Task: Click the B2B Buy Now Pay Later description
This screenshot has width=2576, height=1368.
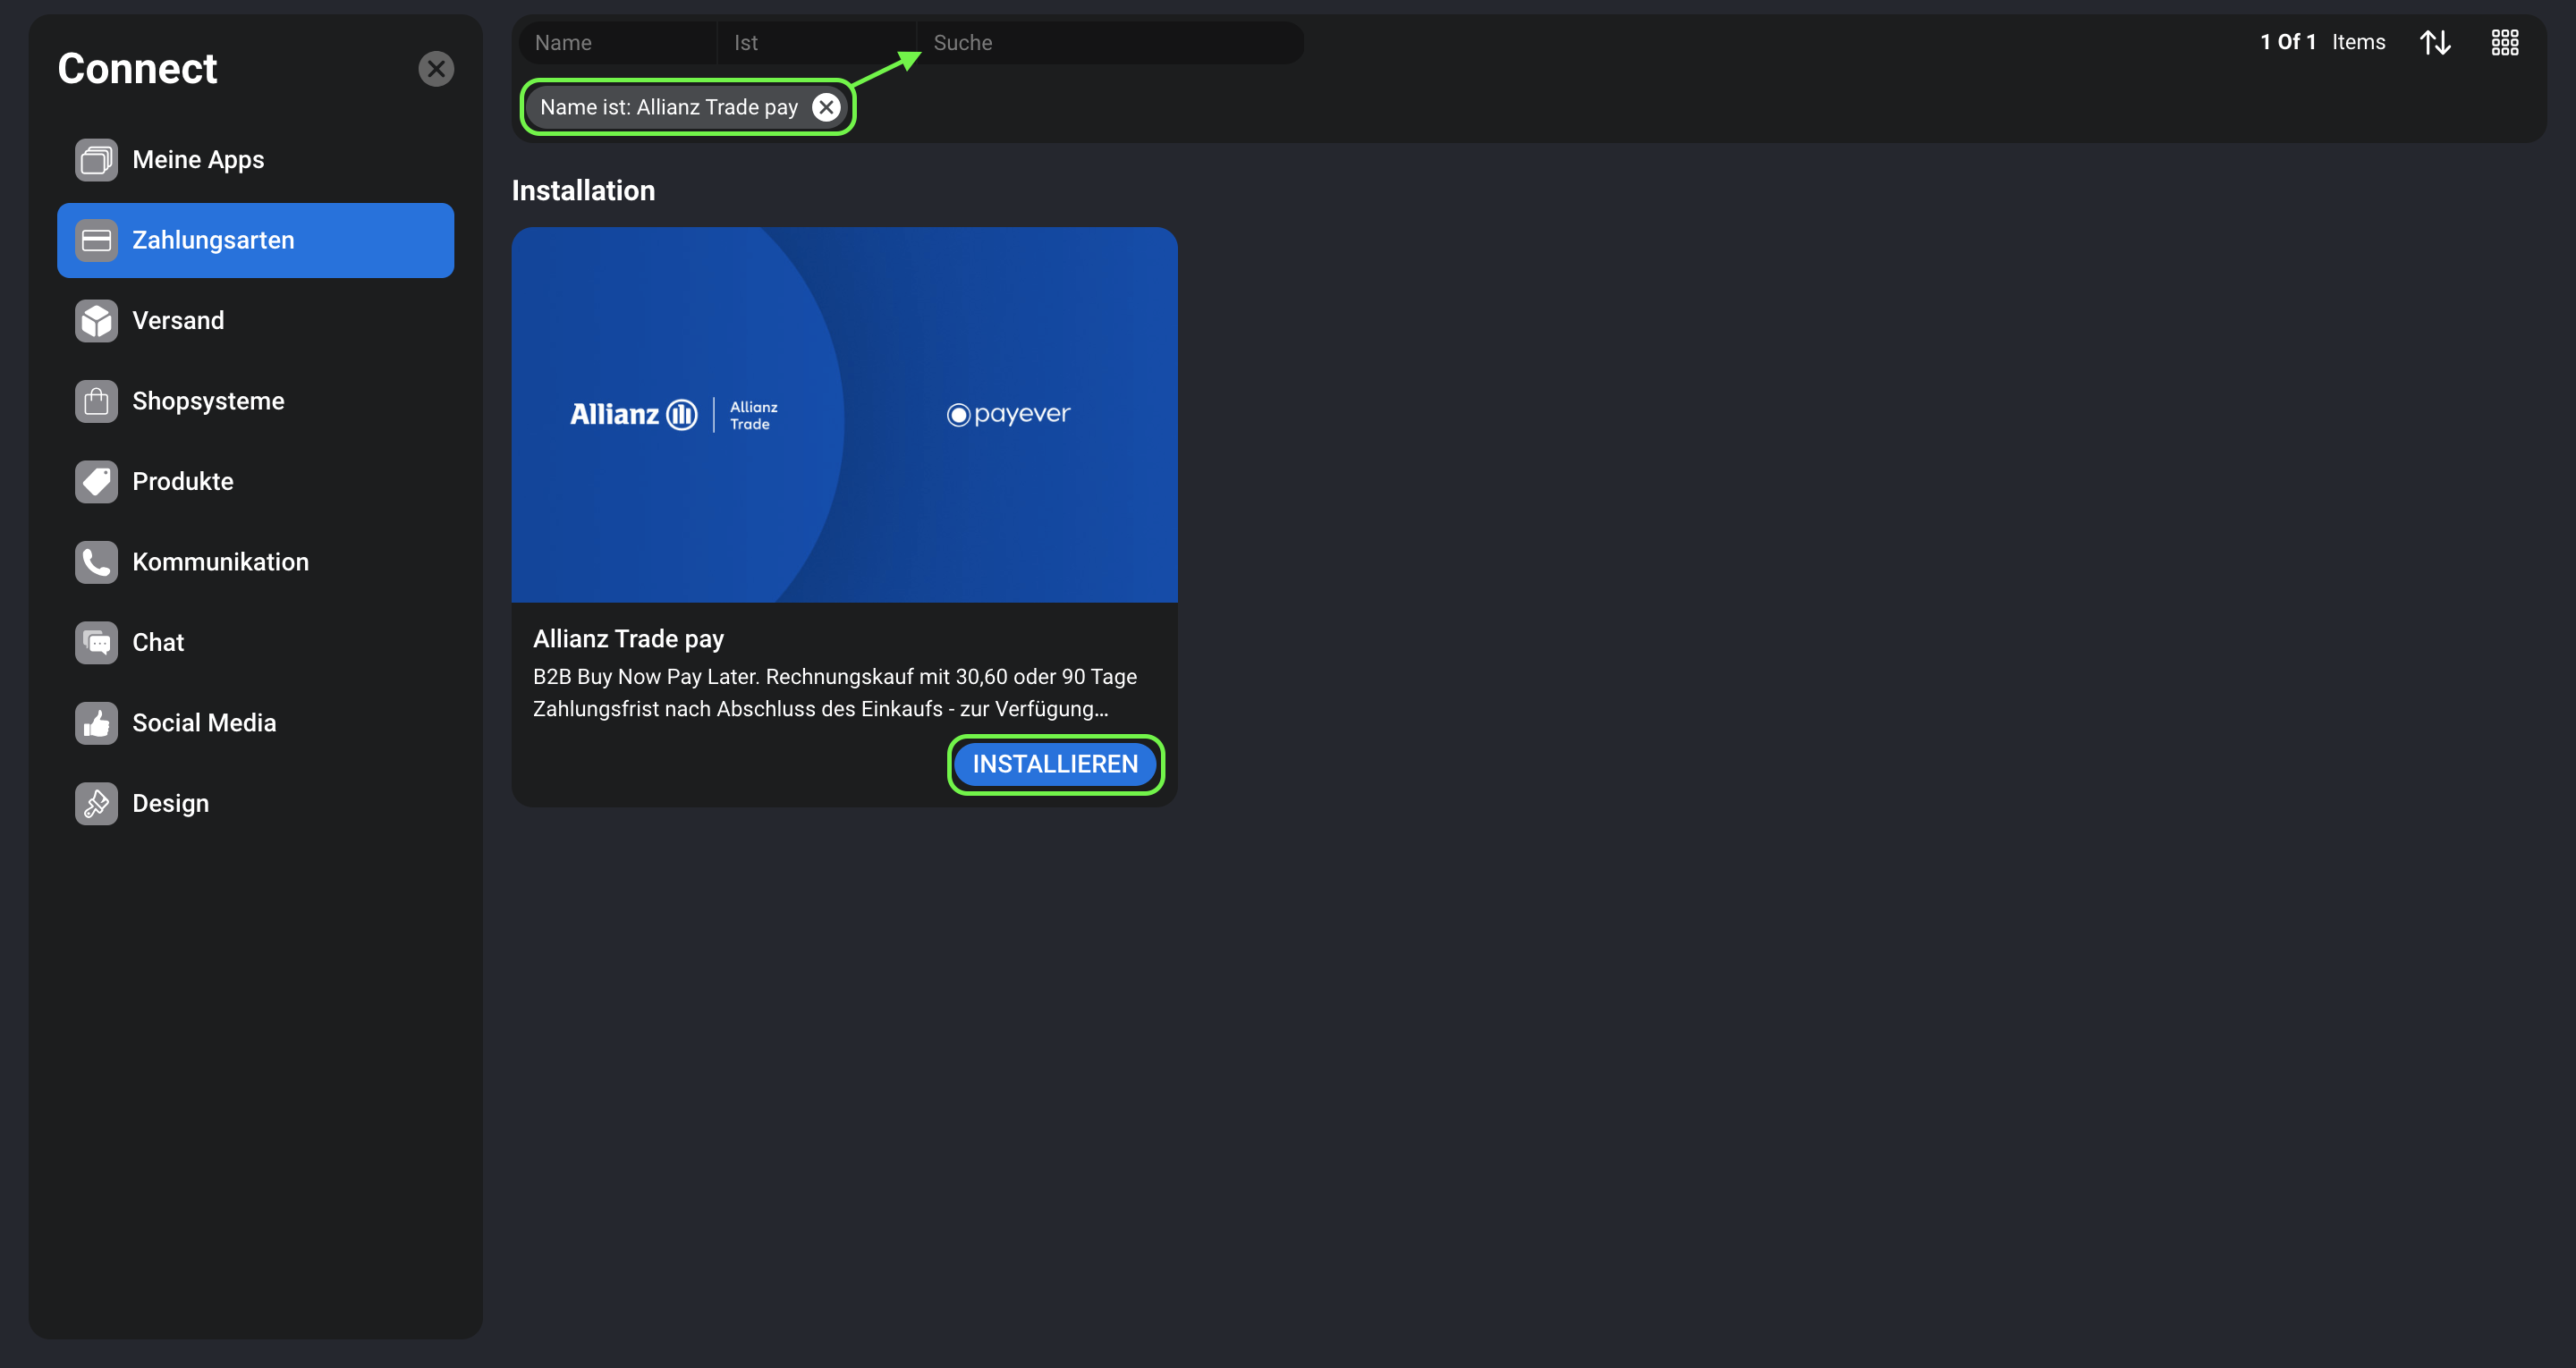Action: tap(835, 693)
